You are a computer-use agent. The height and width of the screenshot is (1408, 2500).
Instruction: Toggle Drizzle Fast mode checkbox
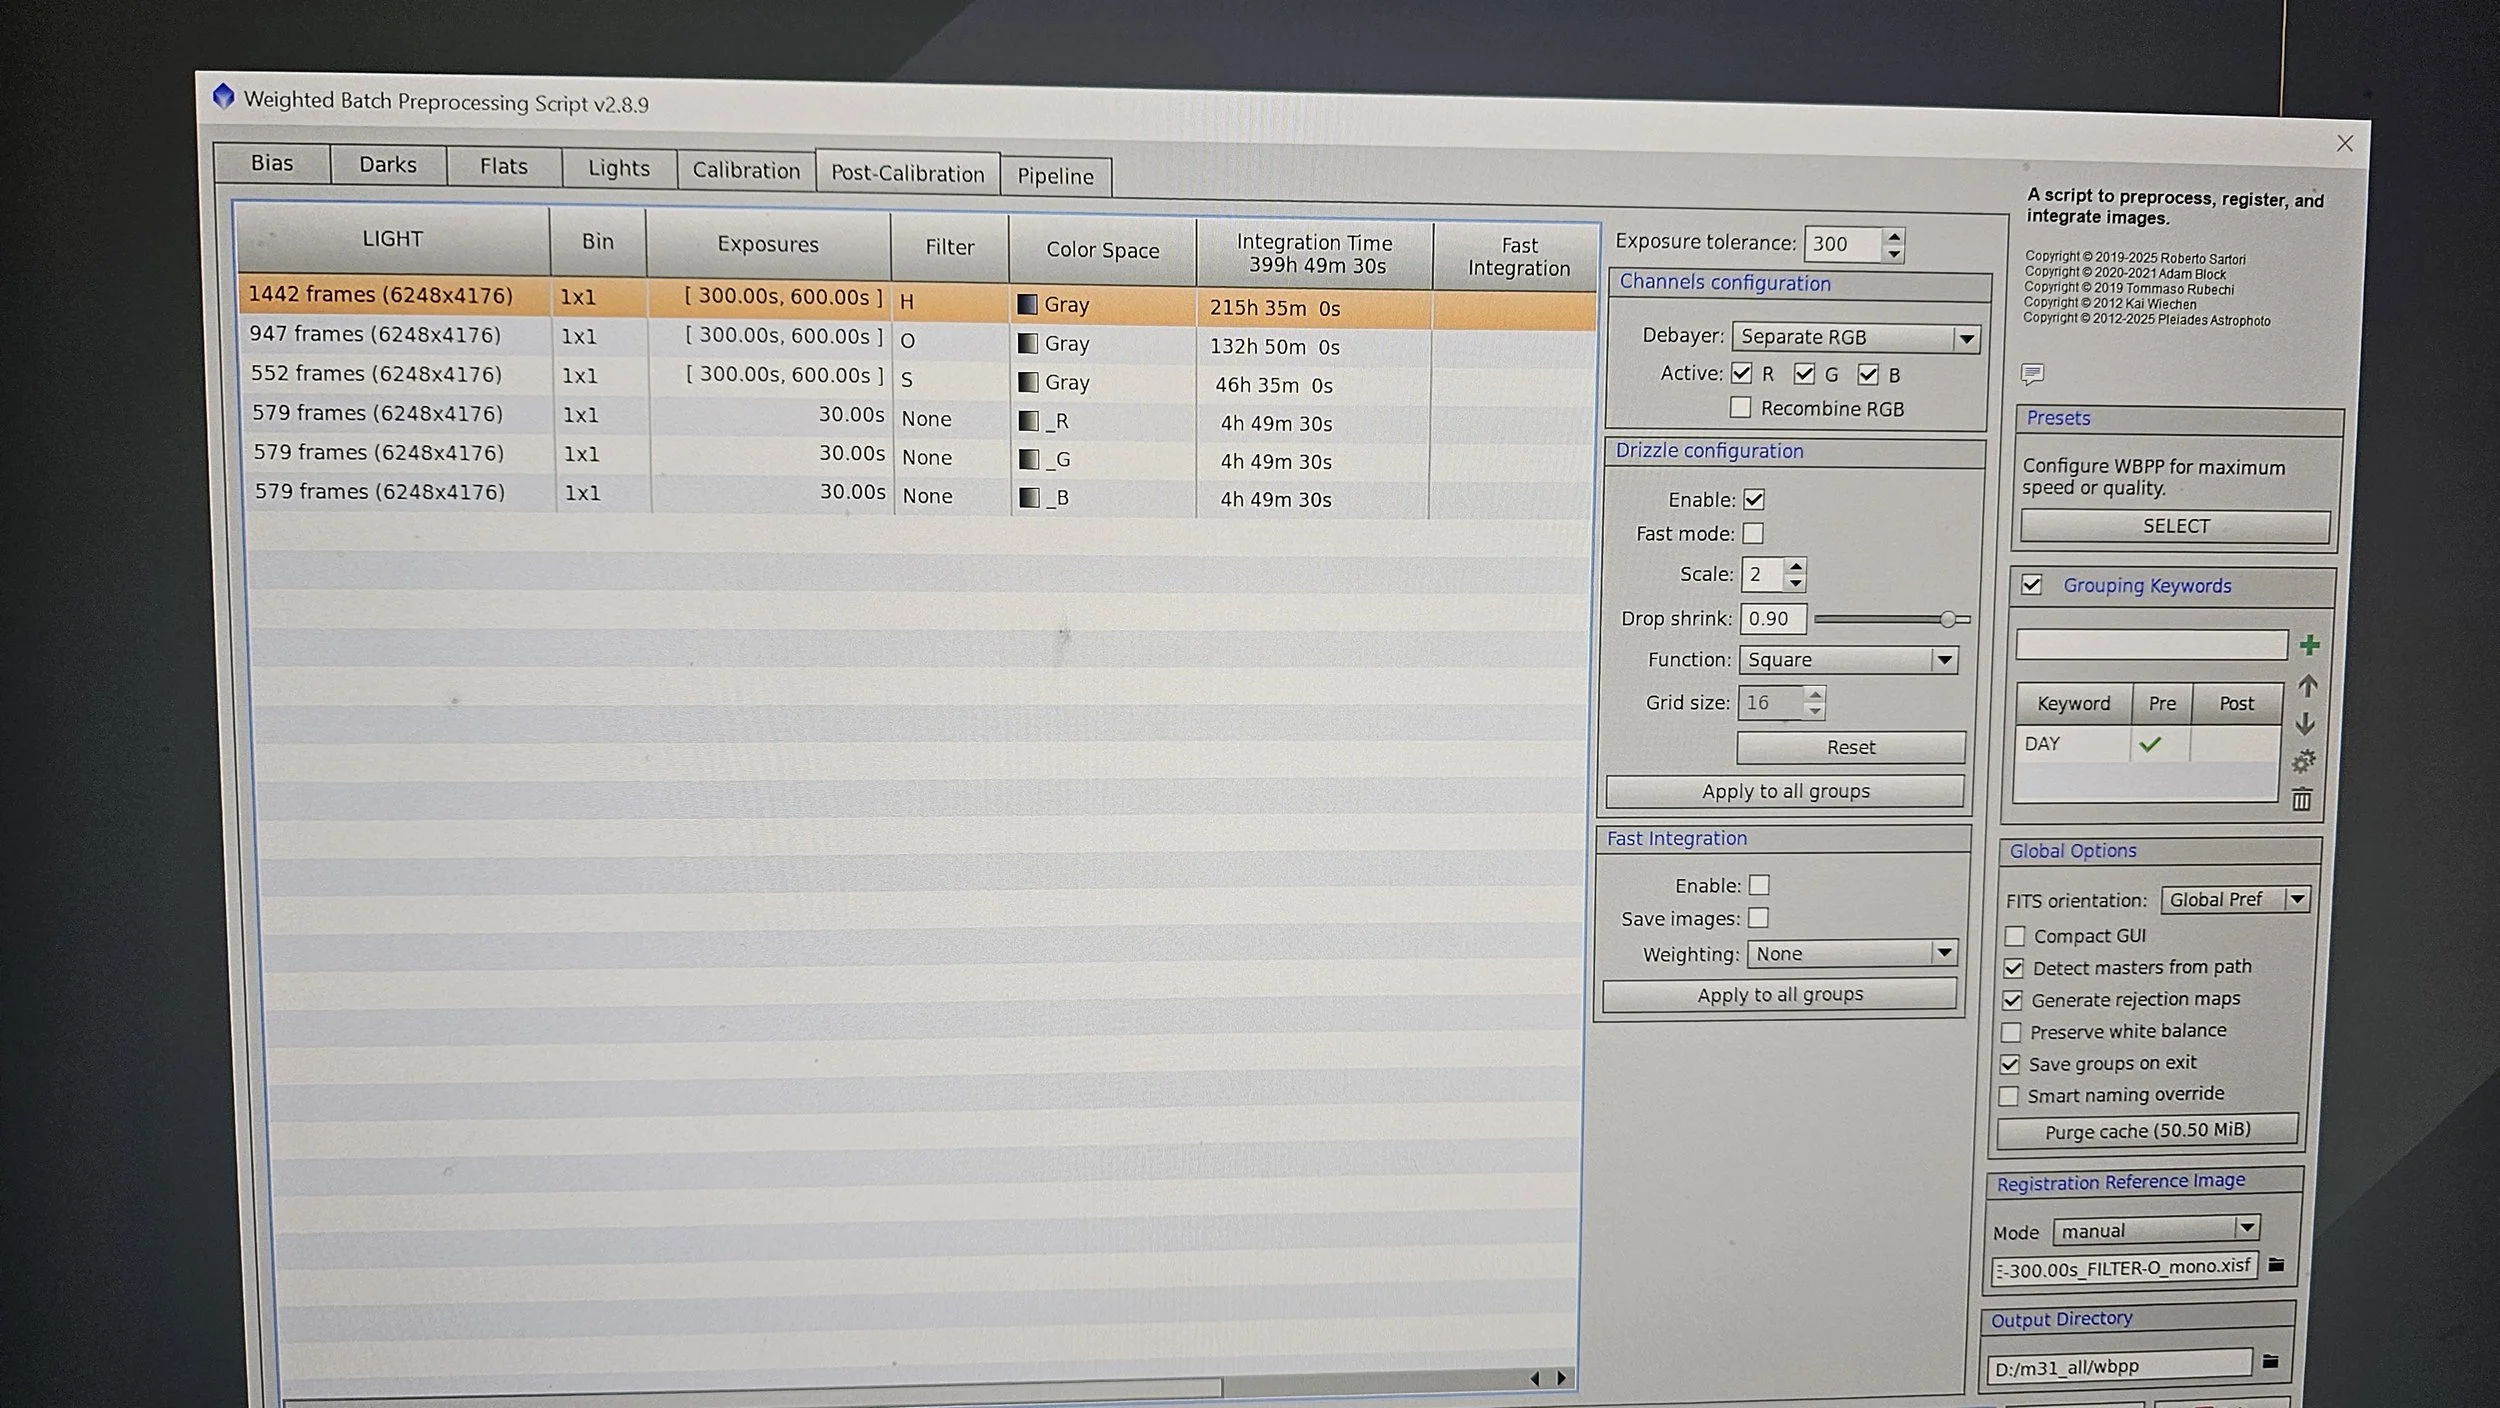click(1753, 534)
